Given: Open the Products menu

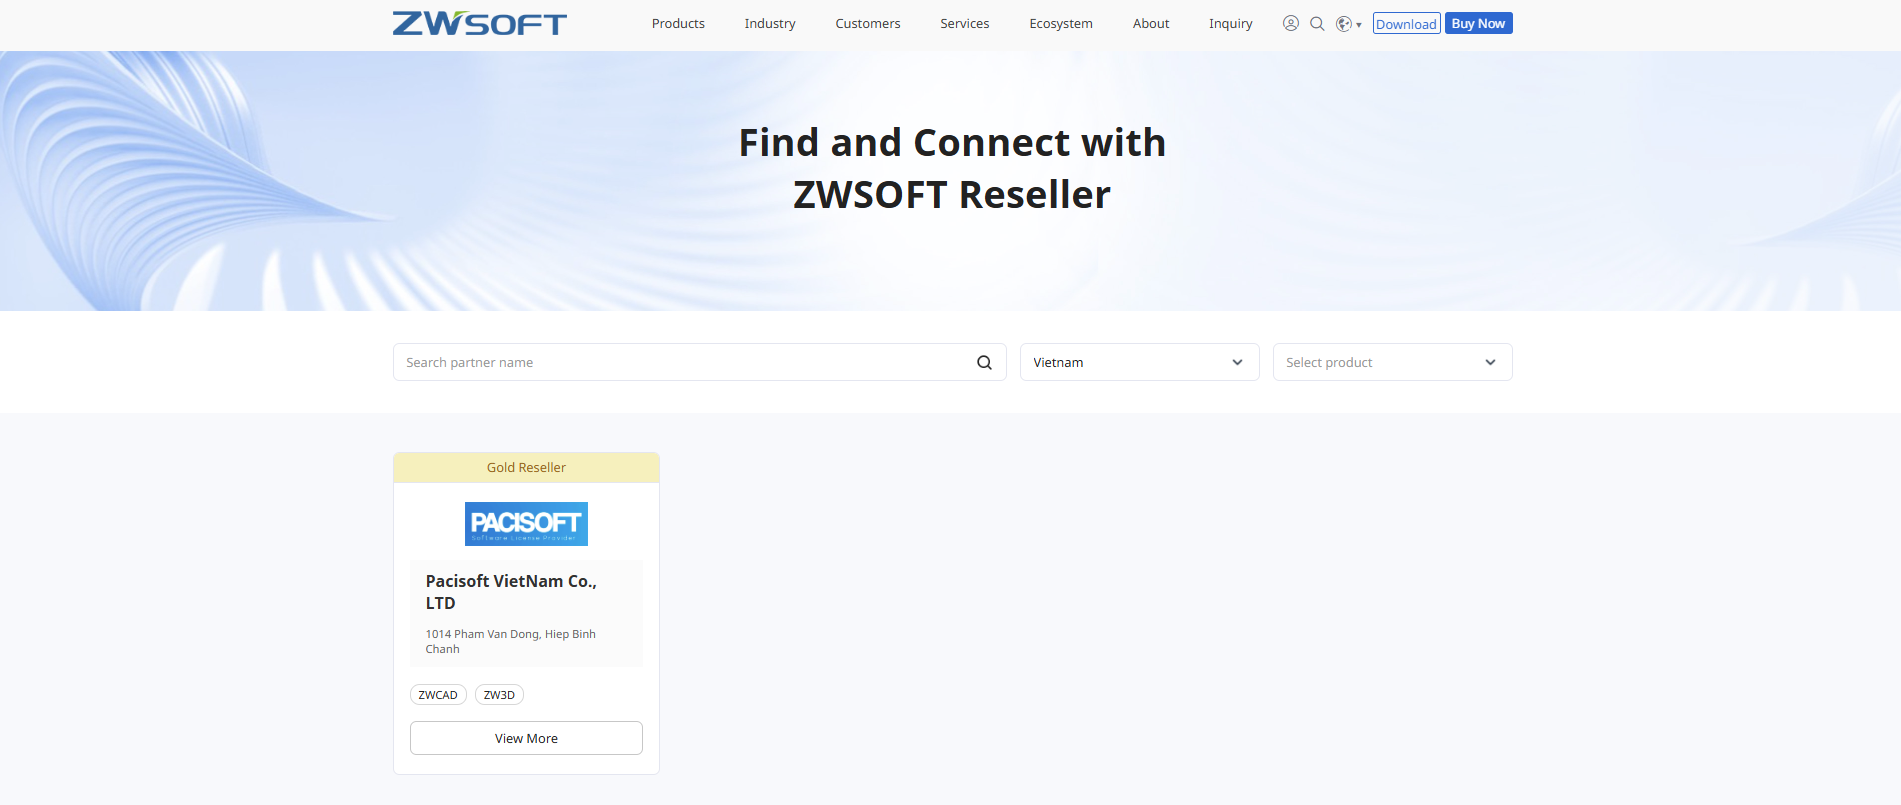Looking at the screenshot, I should pyautogui.click(x=678, y=23).
